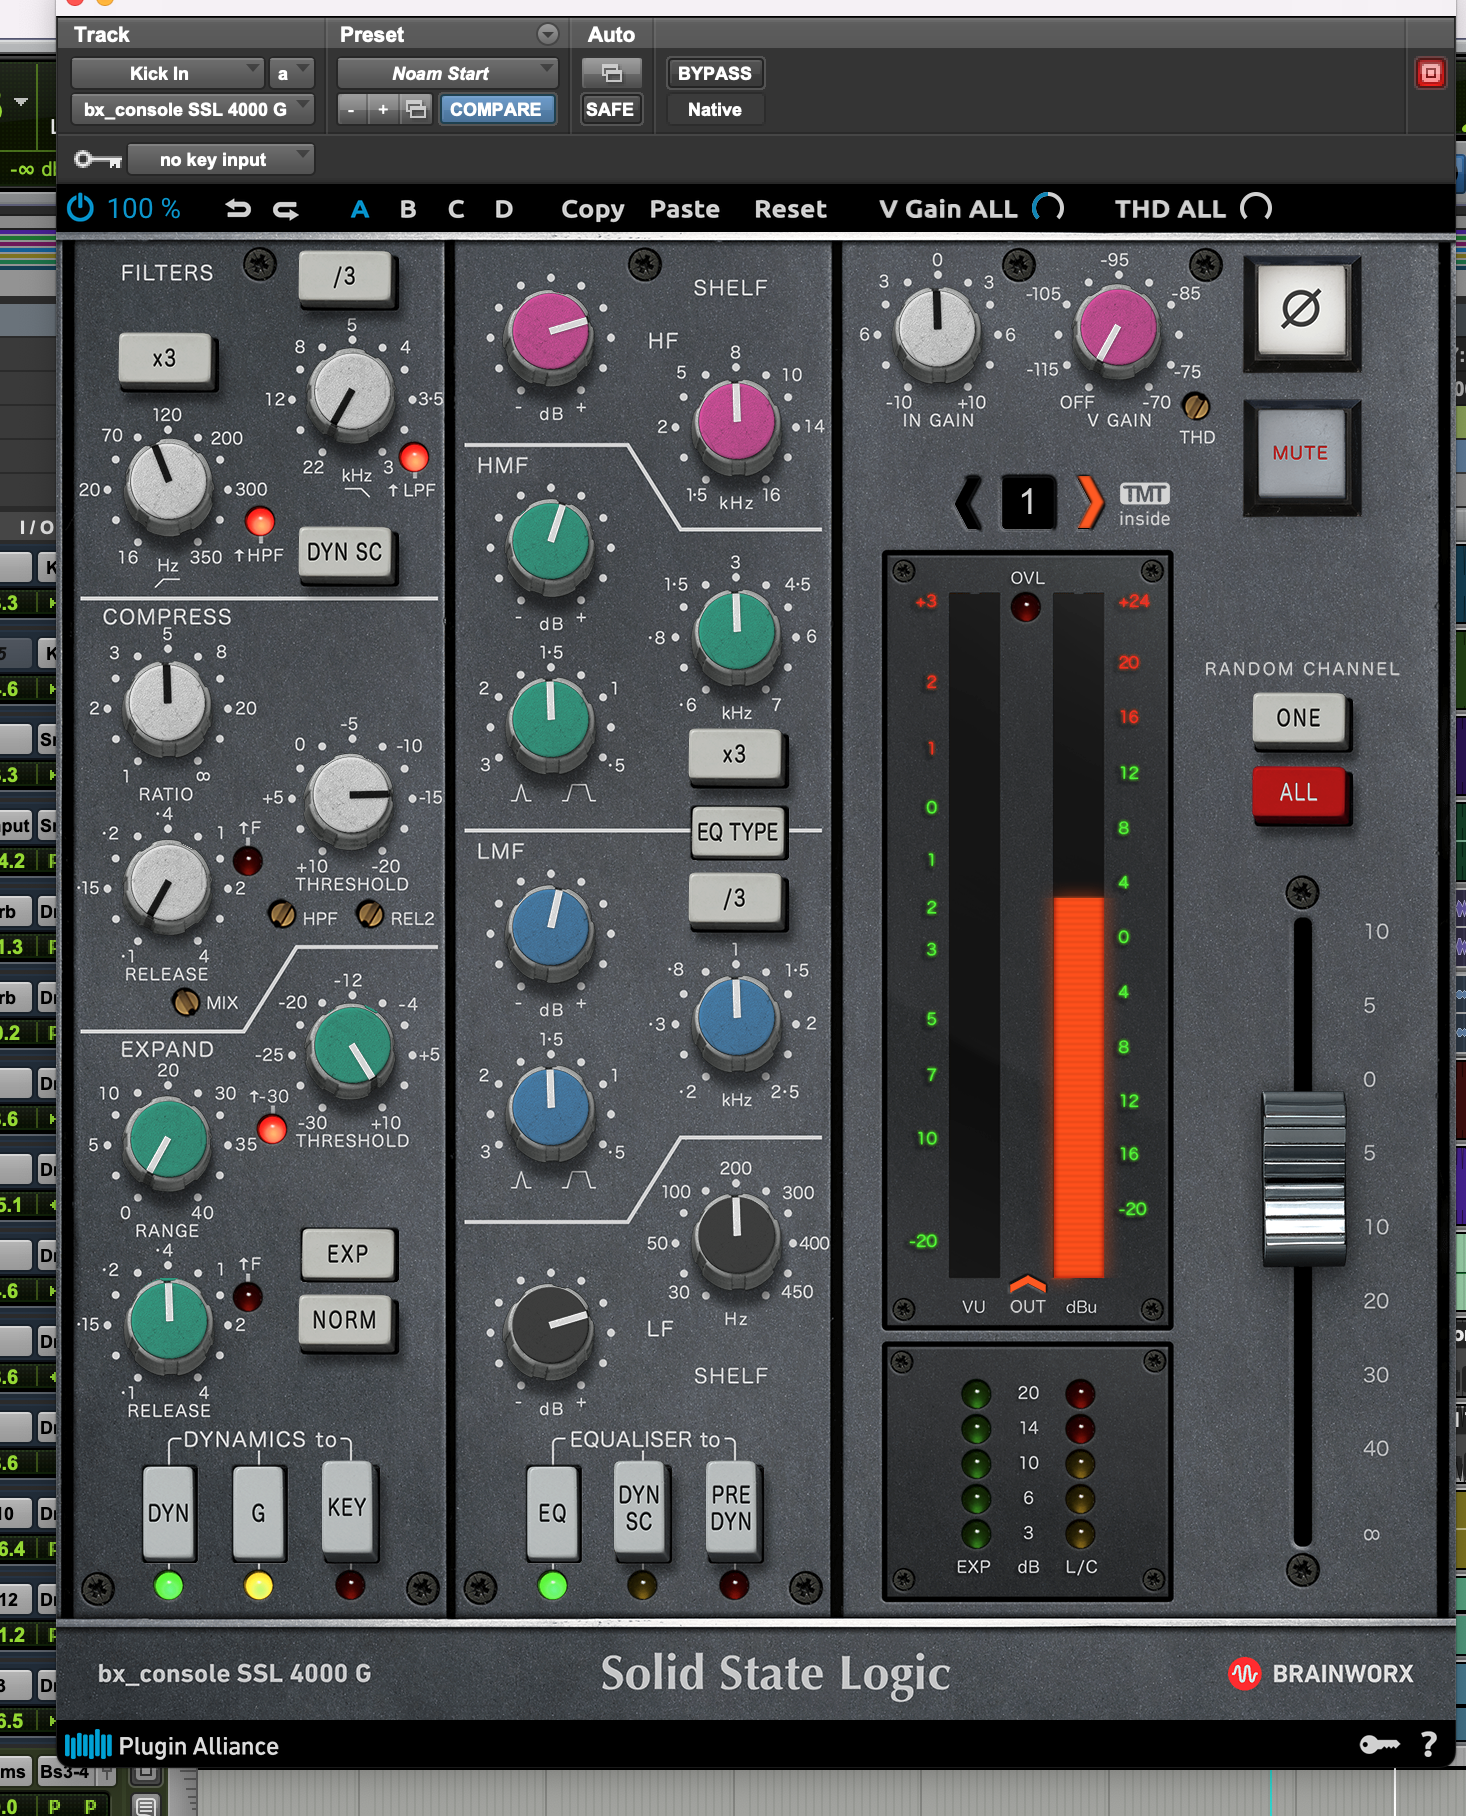The width and height of the screenshot is (1466, 1816).
Task: Click the red target icon in plugin header
Action: coord(1431,73)
